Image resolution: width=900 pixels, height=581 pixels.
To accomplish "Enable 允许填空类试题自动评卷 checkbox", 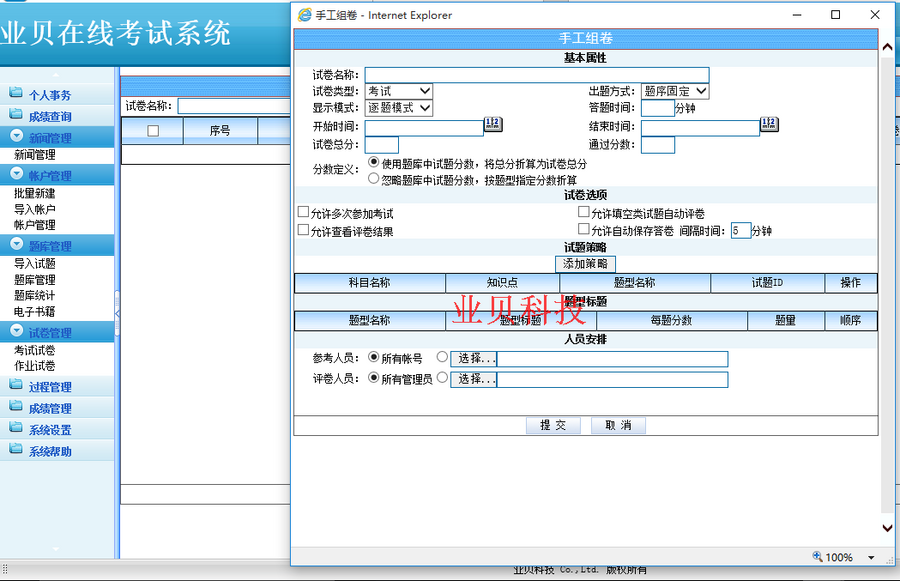I will [x=584, y=212].
